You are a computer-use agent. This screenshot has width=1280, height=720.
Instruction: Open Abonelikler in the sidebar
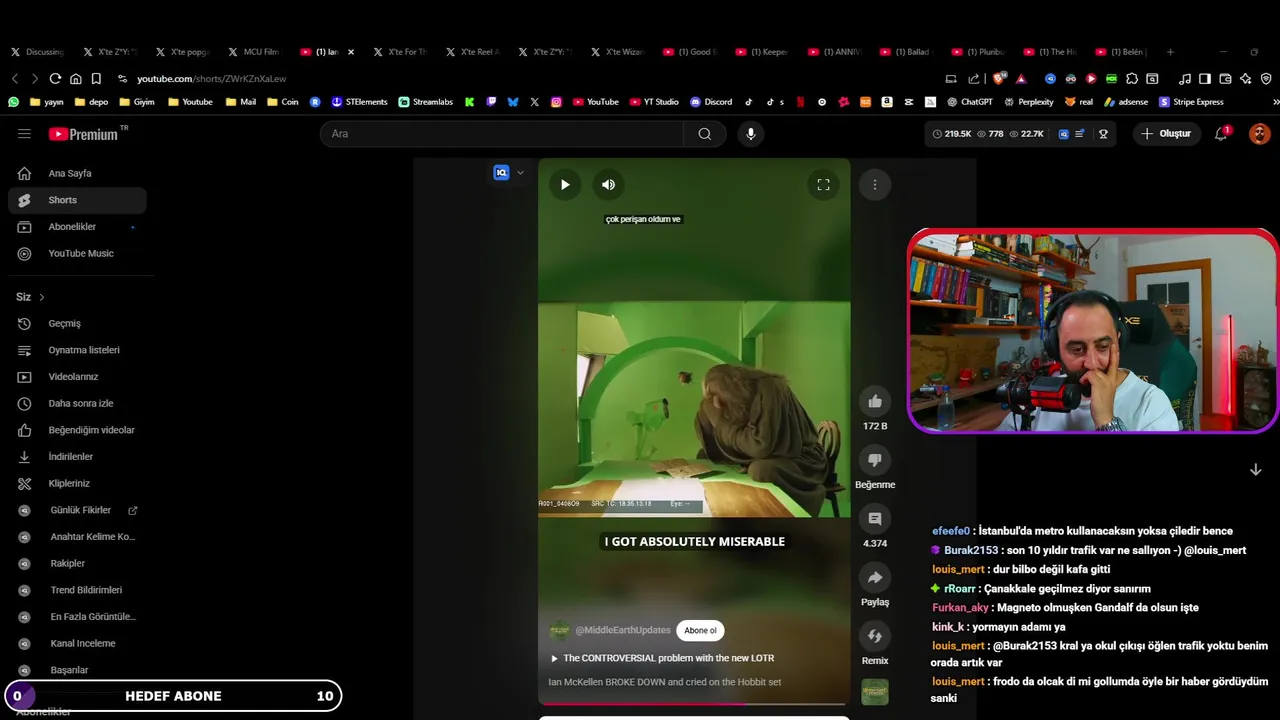click(77, 227)
